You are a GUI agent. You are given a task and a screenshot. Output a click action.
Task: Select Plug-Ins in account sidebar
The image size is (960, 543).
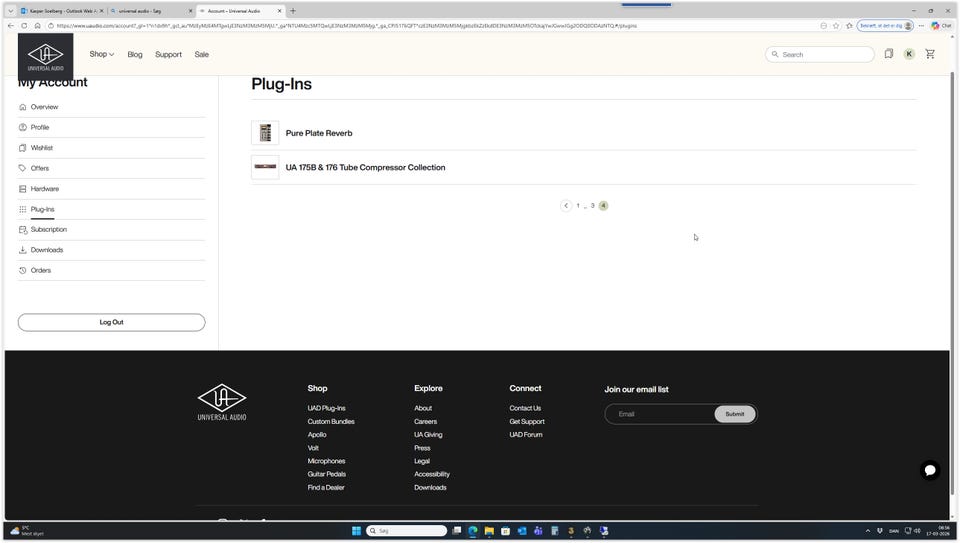click(x=42, y=209)
